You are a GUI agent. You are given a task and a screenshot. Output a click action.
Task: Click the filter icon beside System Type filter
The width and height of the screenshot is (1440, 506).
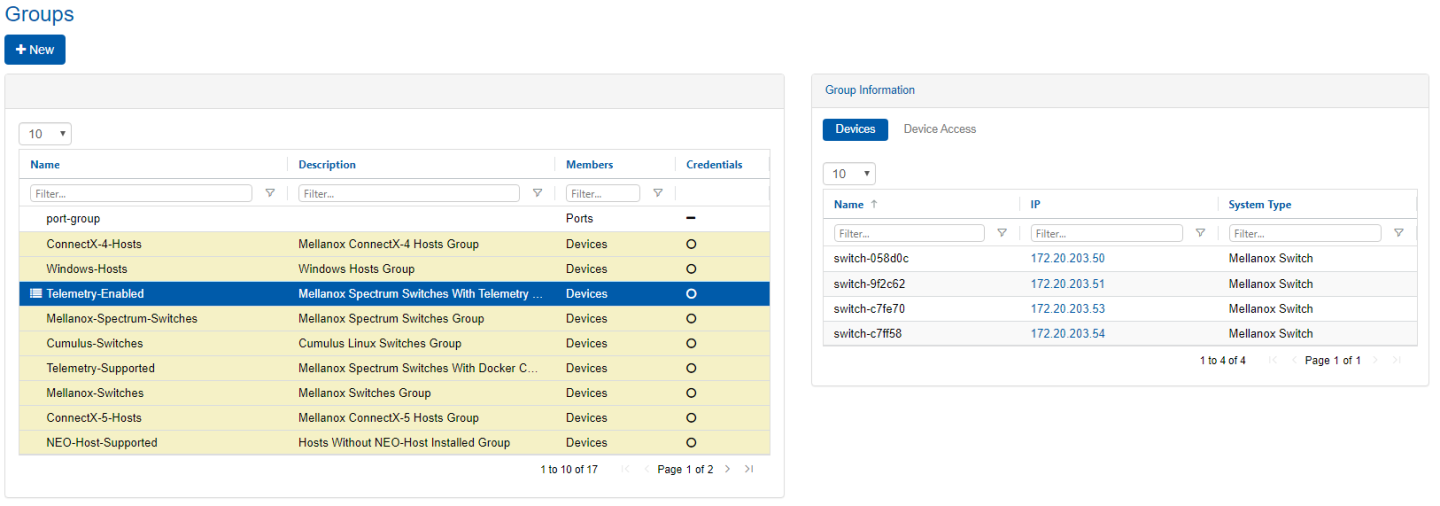click(x=1398, y=233)
